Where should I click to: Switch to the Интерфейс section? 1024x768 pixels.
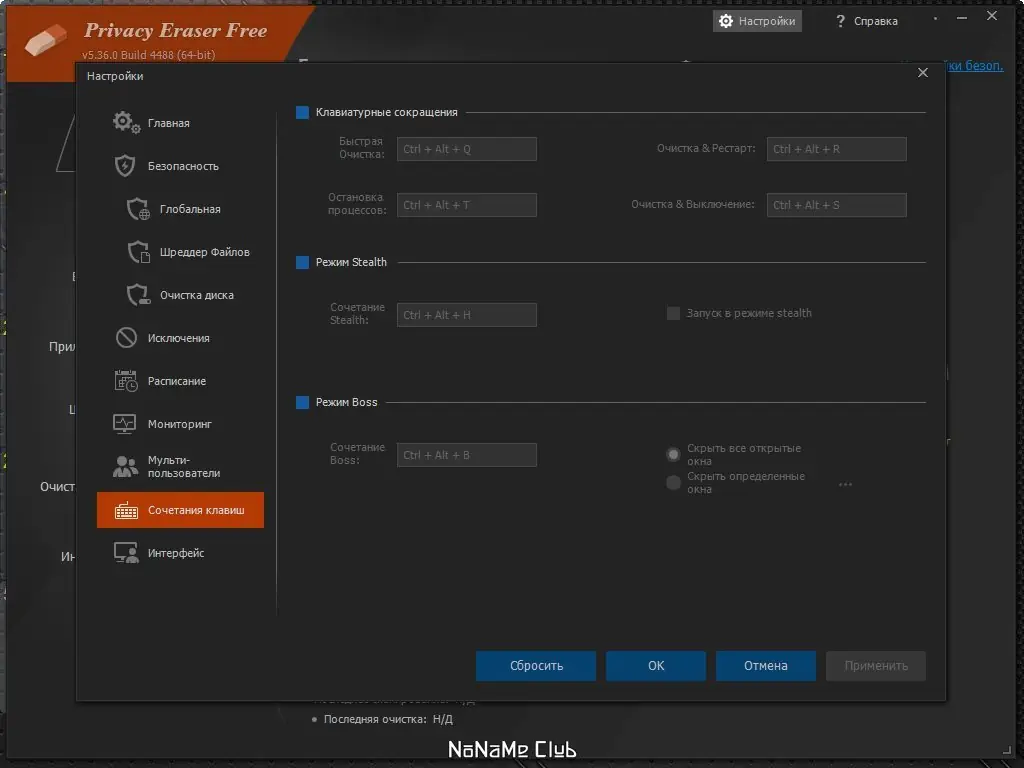pyautogui.click(x=180, y=553)
